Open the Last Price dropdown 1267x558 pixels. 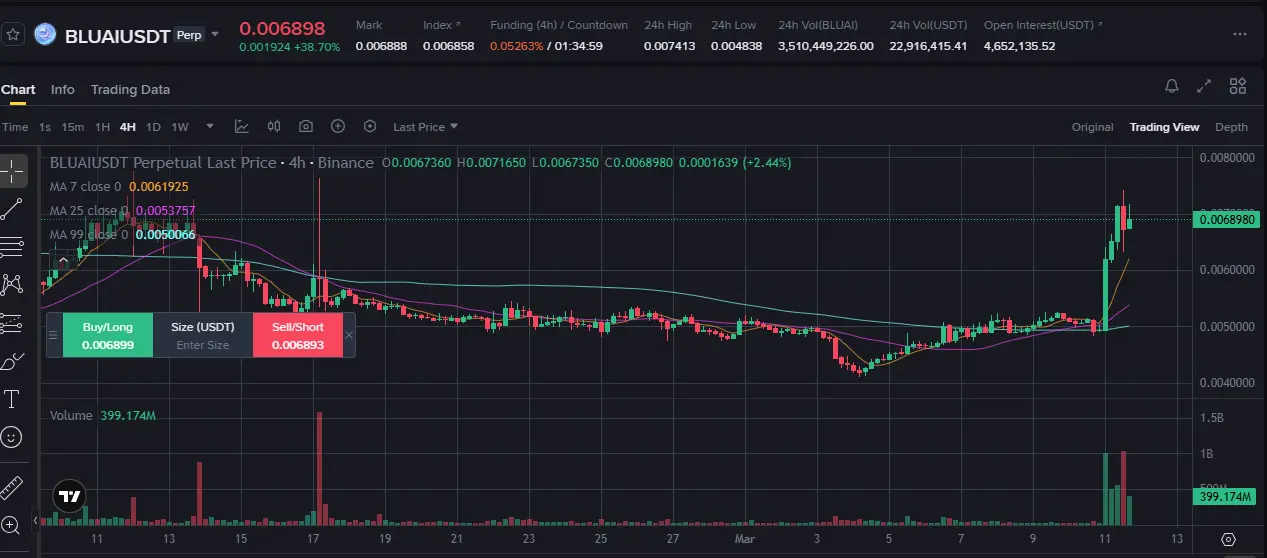click(425, 127)
